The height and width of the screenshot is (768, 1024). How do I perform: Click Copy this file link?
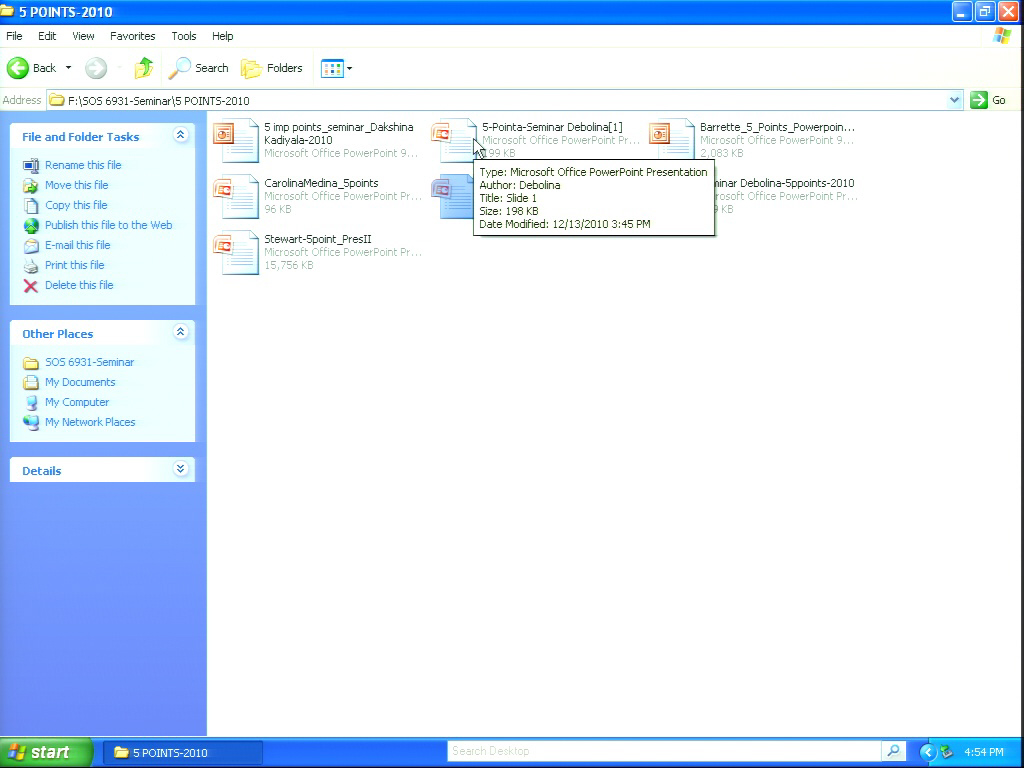pyautogui.click(x=76, y=205)
